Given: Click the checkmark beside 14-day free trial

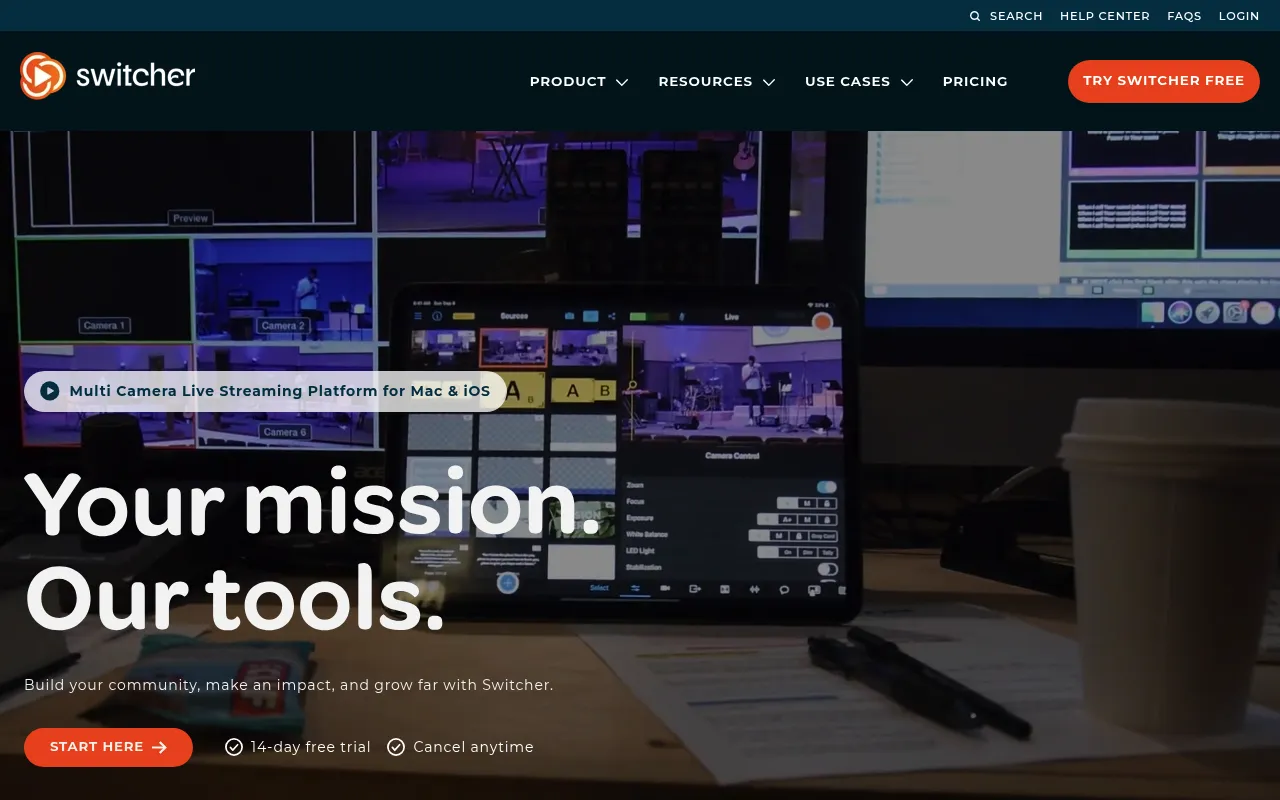Looking at the screenshot, I should point(234,747).
